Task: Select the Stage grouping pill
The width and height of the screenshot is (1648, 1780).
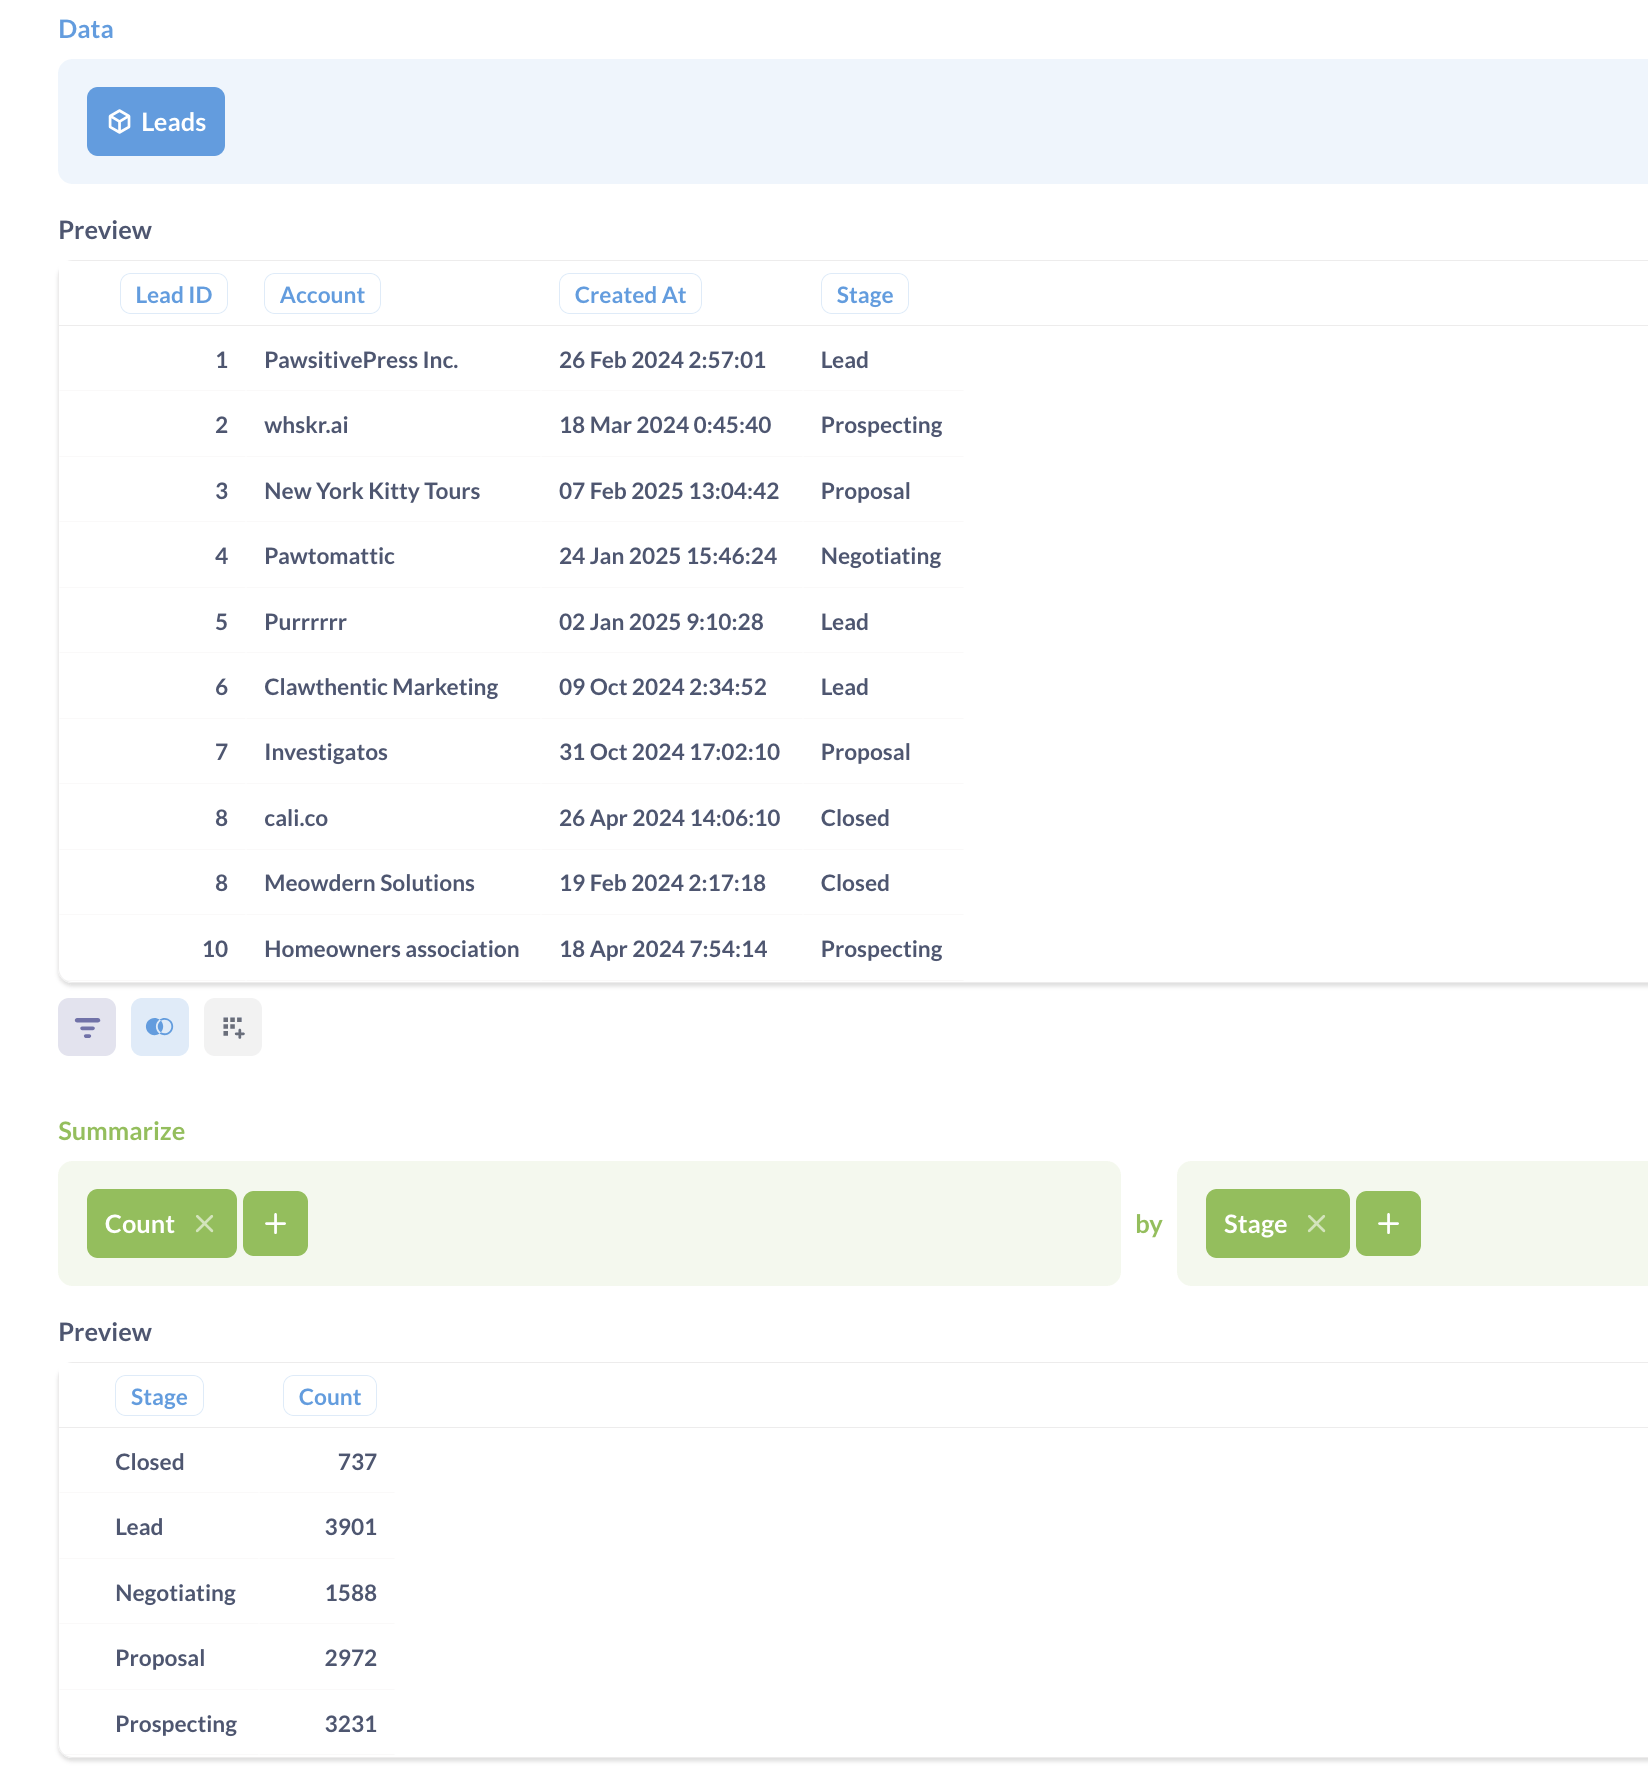Action: tap(1254, 1223)
